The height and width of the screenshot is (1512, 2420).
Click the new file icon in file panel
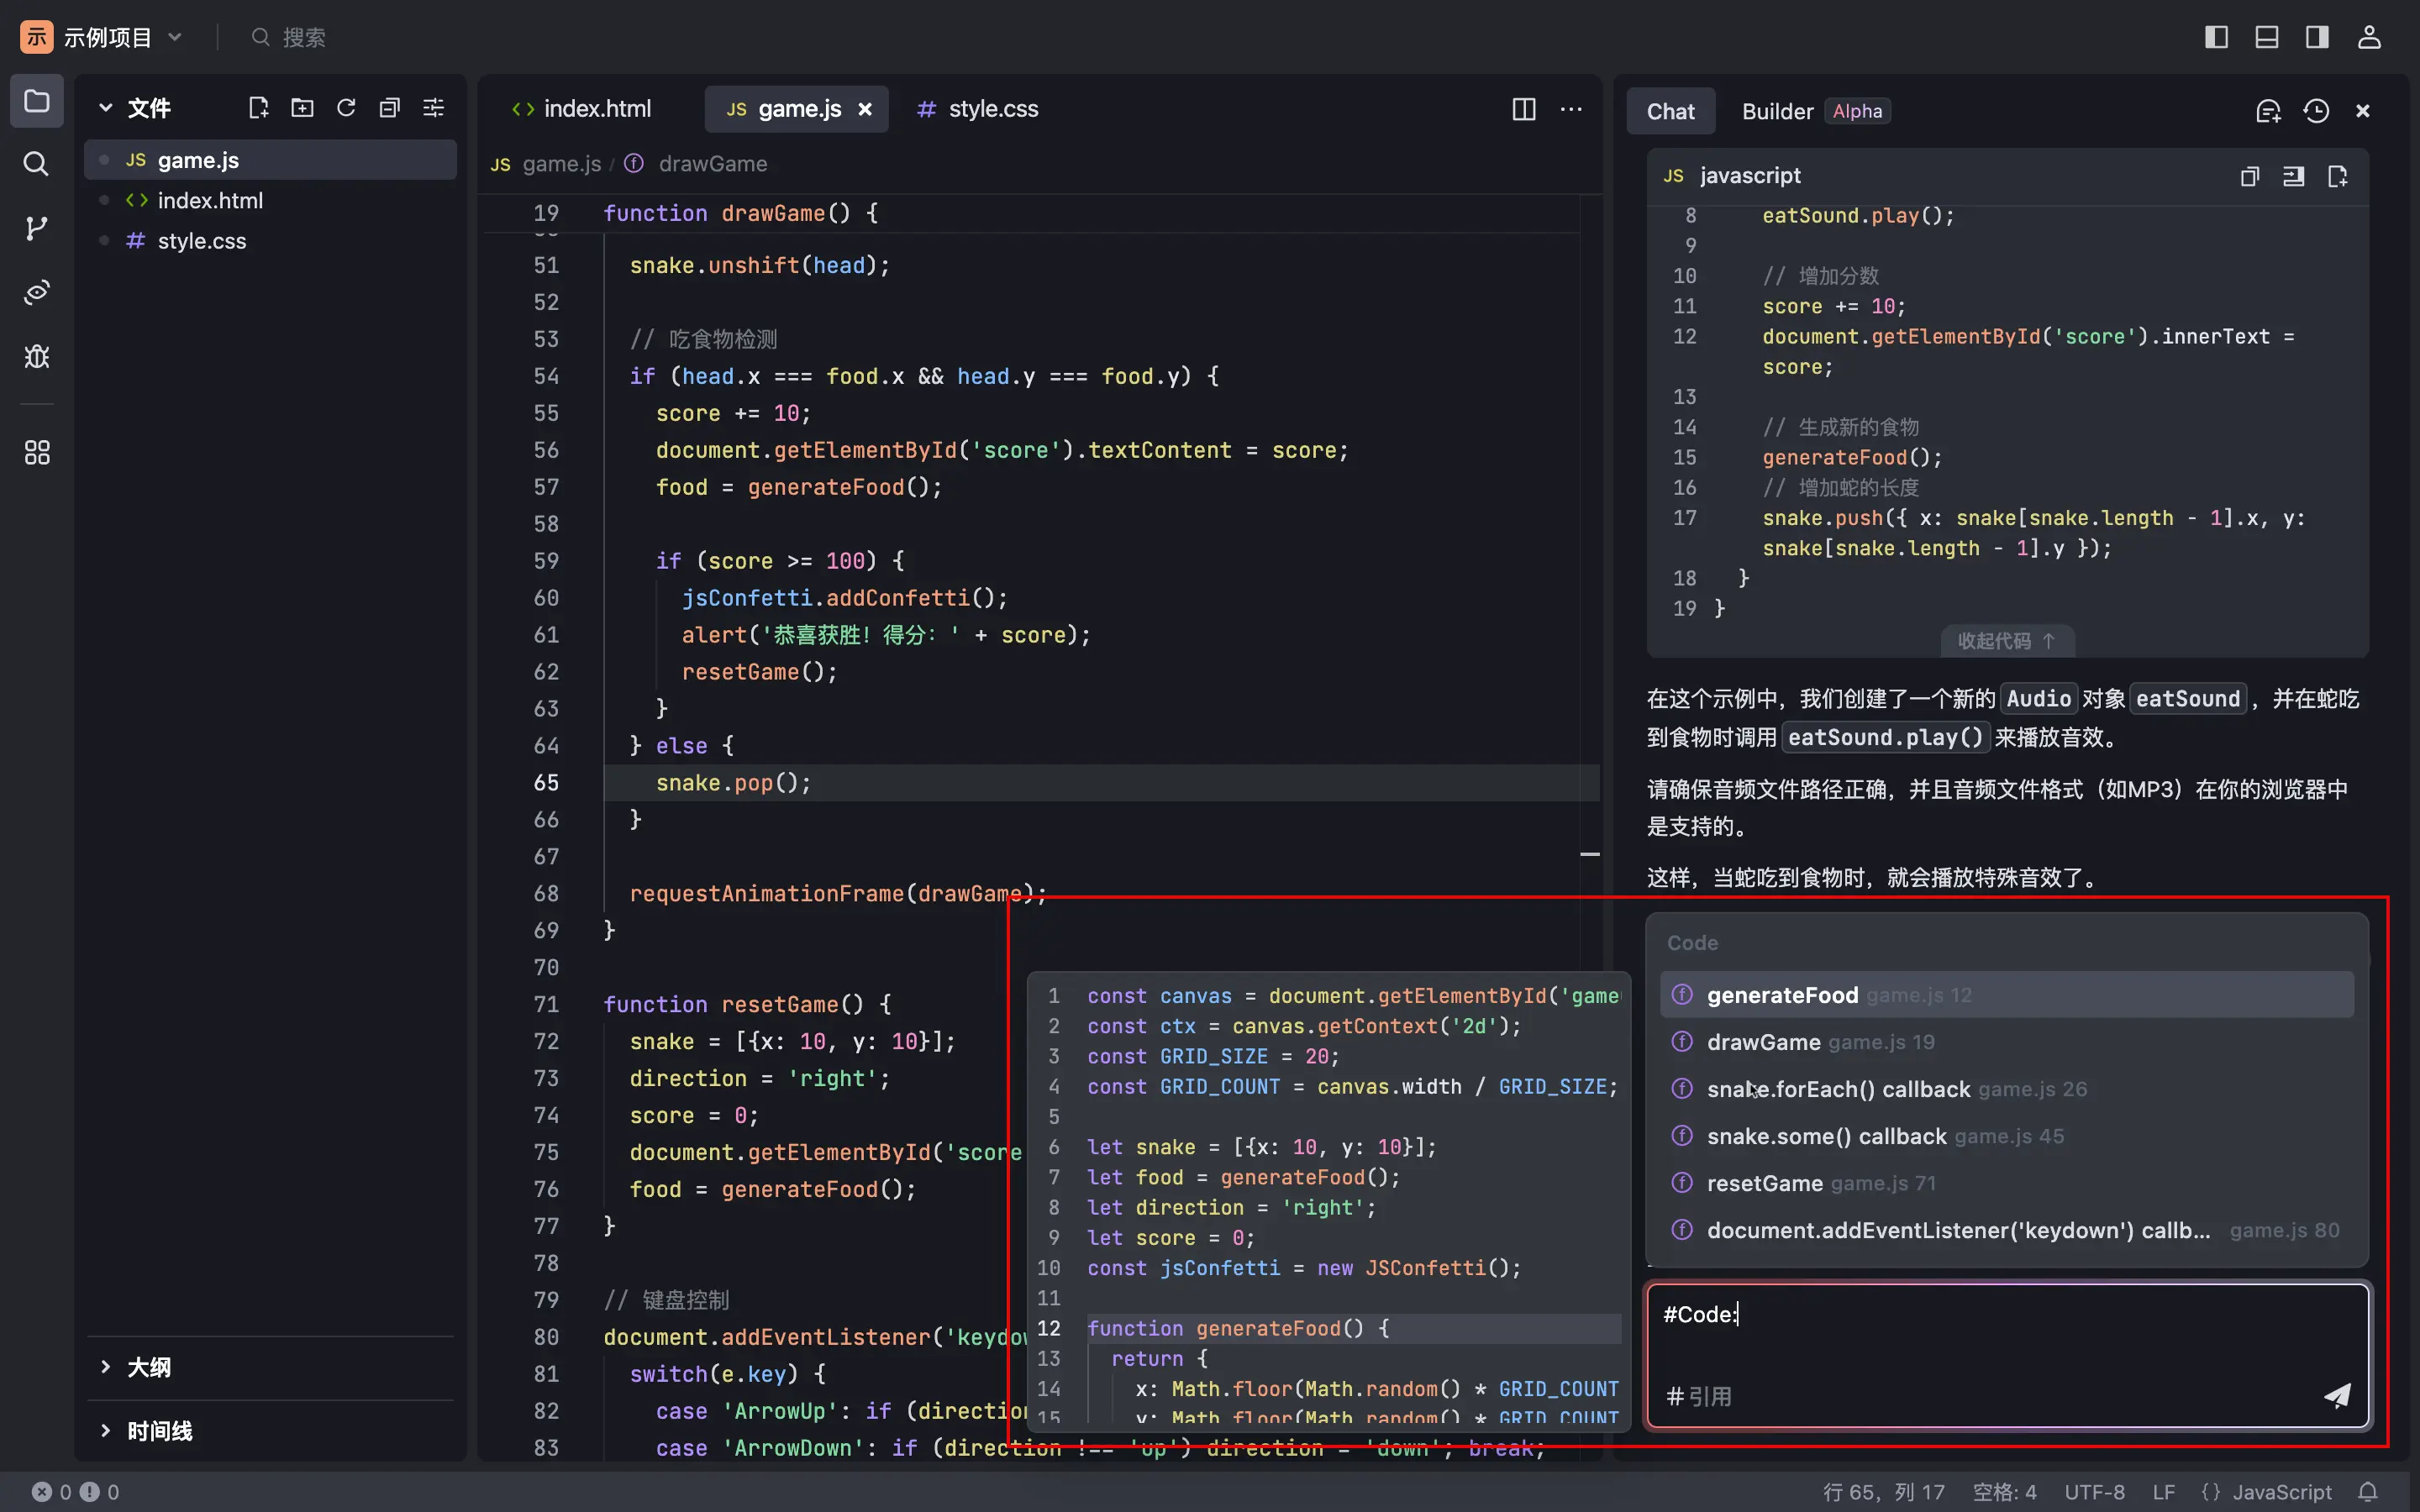258,108
